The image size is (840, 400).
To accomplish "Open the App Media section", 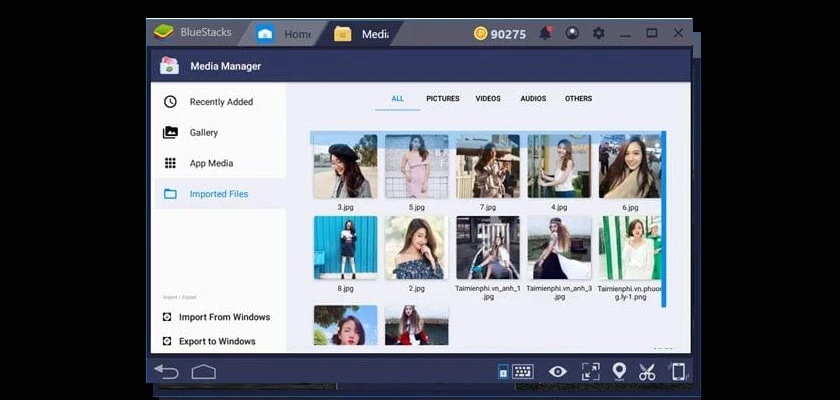I will [220, 163].
